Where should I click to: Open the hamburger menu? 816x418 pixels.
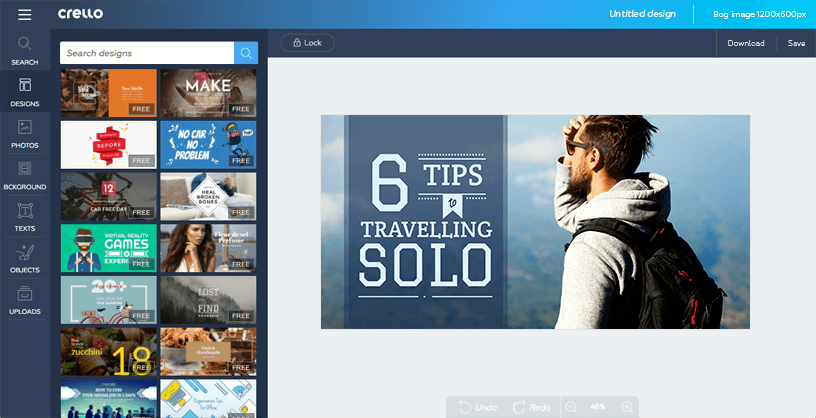24,15
